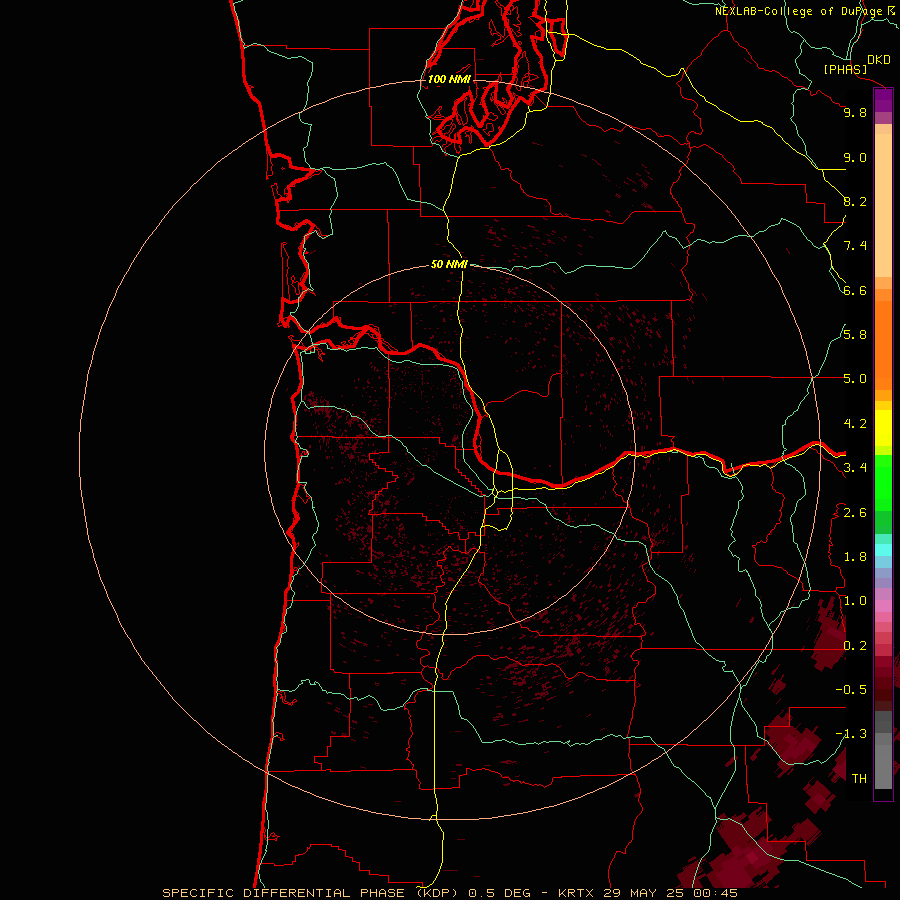
Task: Click the Specific Differential Phase caption text
Action: coord(312,893)
